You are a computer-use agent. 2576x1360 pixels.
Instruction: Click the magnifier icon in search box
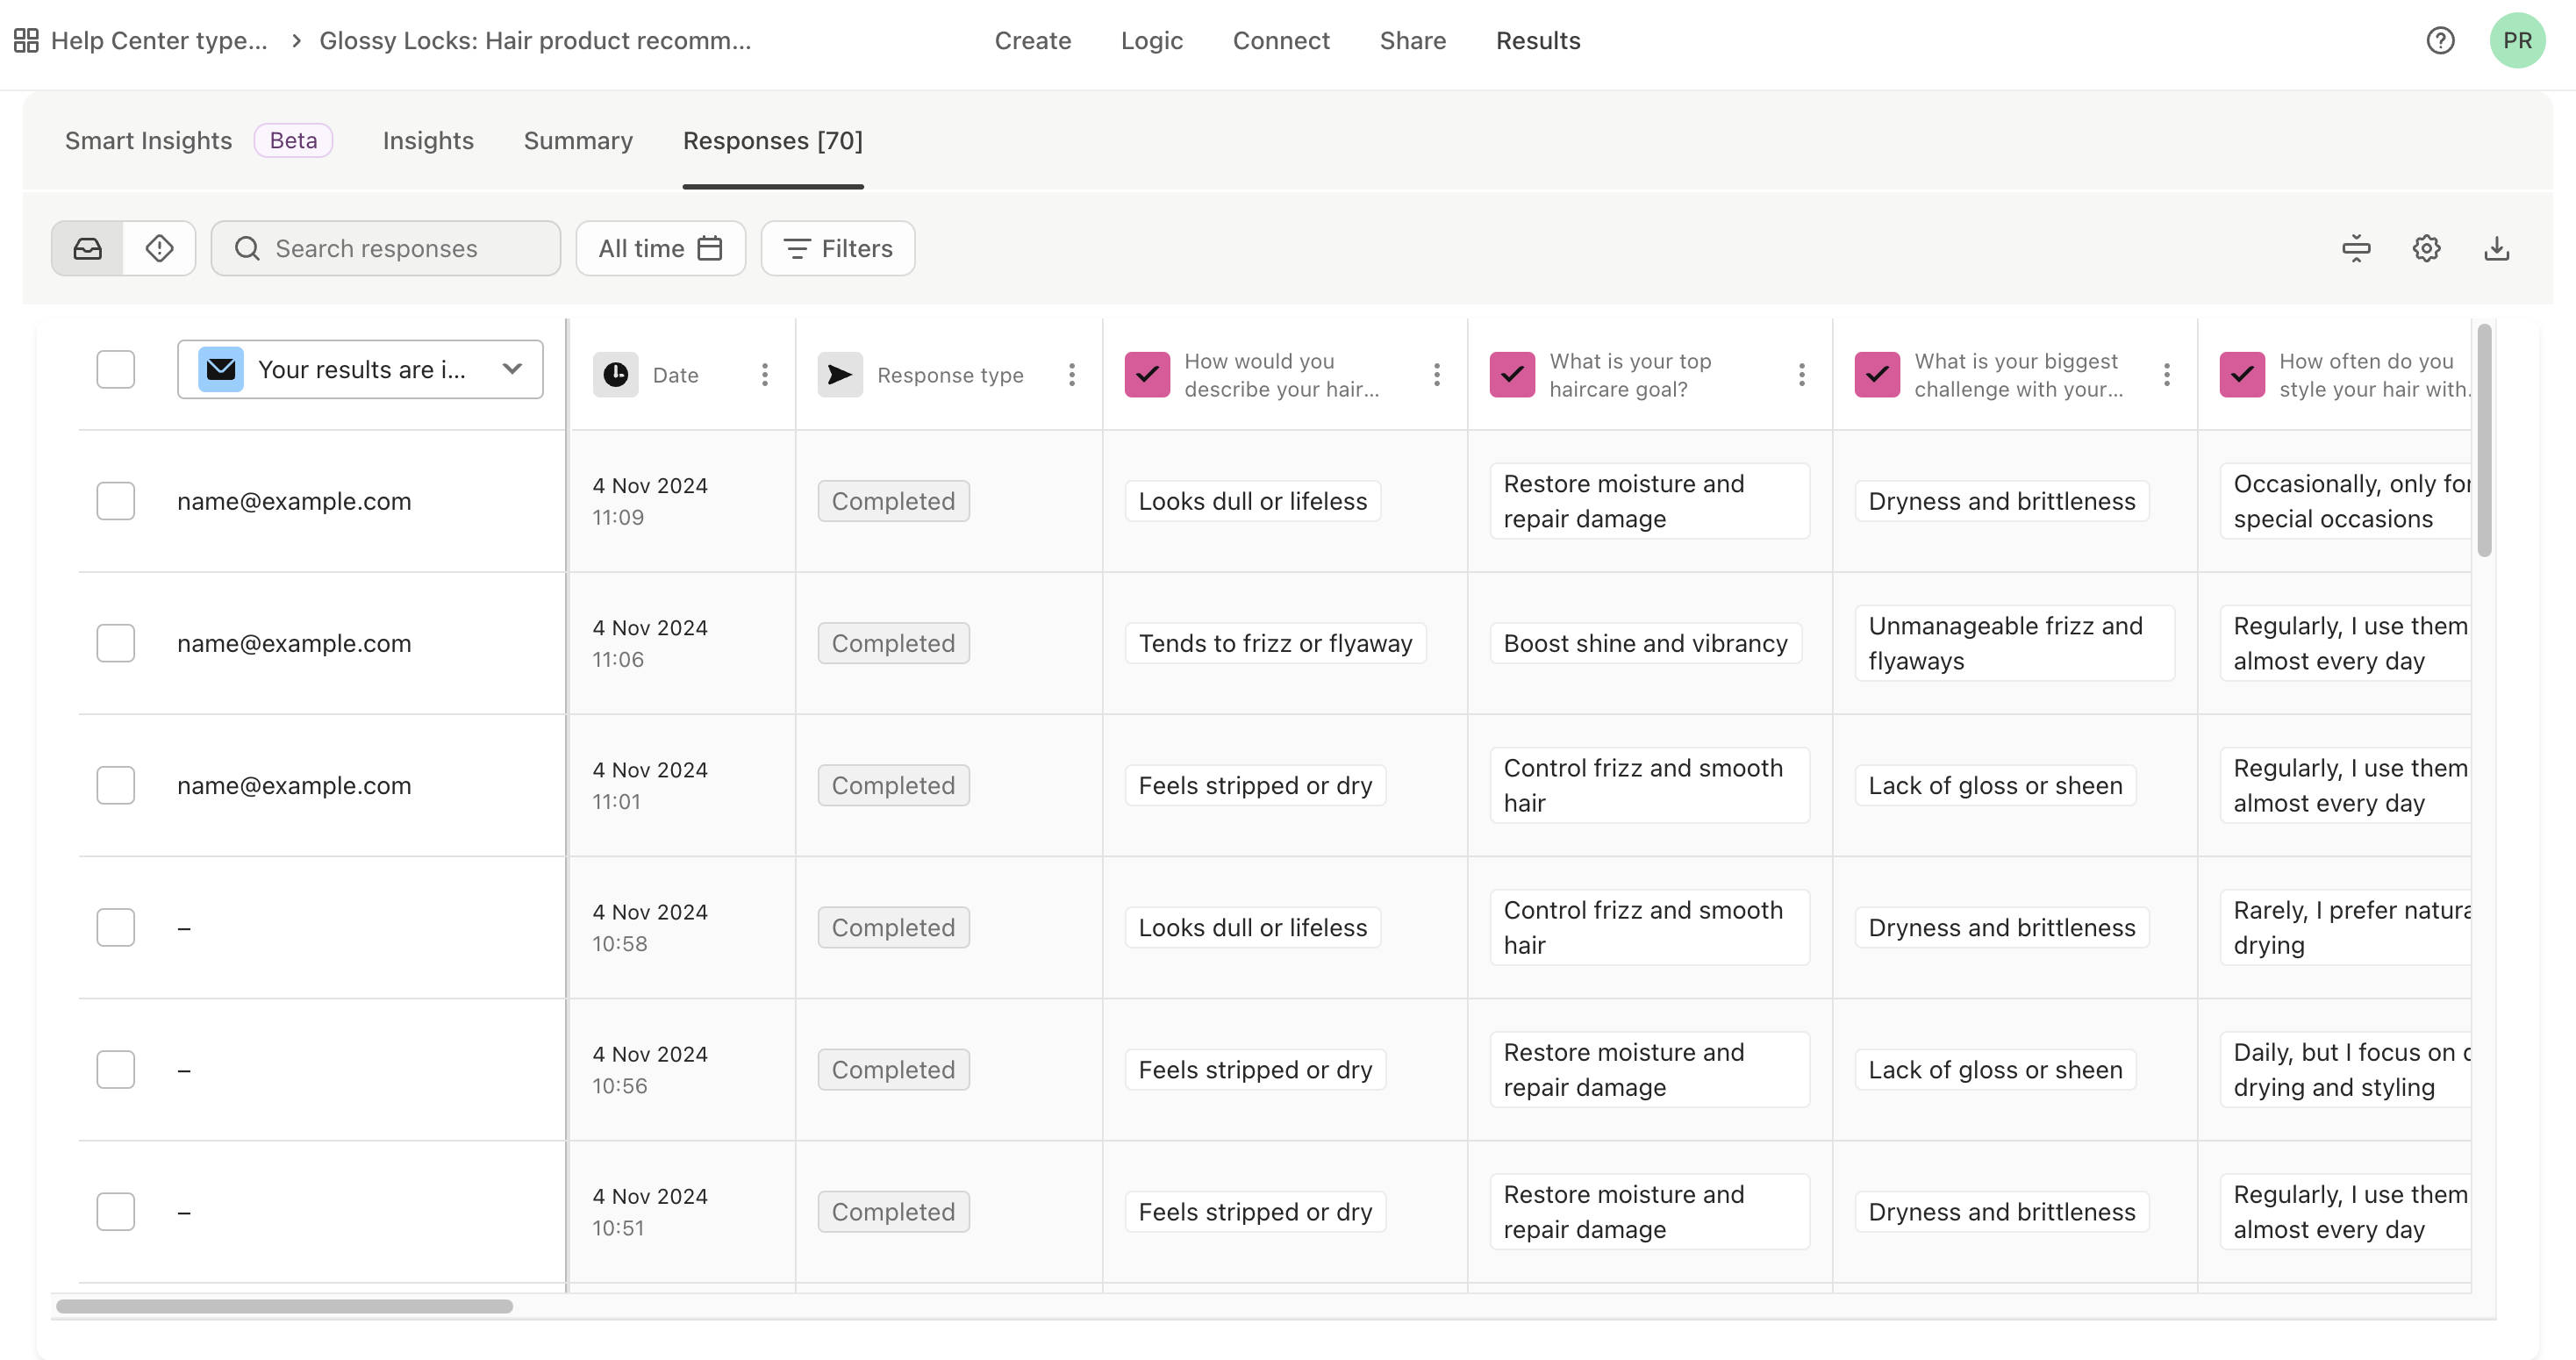point(247,248)
